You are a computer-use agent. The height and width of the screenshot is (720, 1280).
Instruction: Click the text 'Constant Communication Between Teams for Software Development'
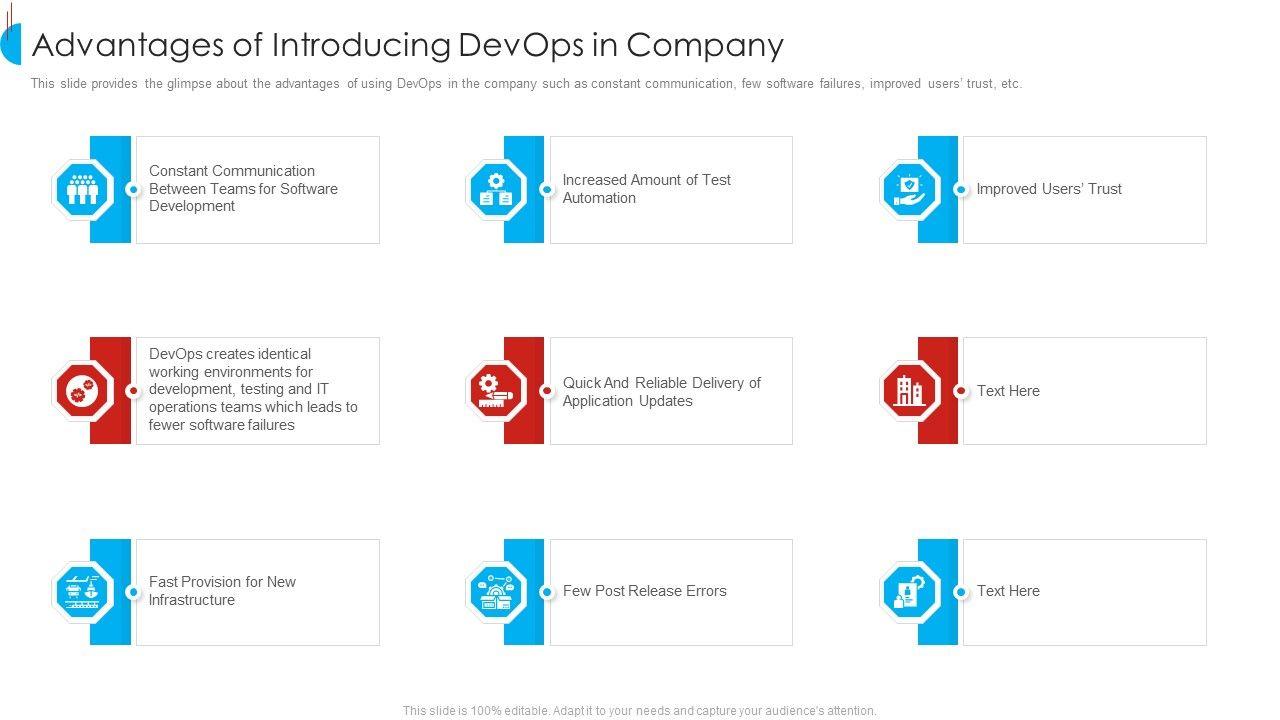(x=243, y=189)
